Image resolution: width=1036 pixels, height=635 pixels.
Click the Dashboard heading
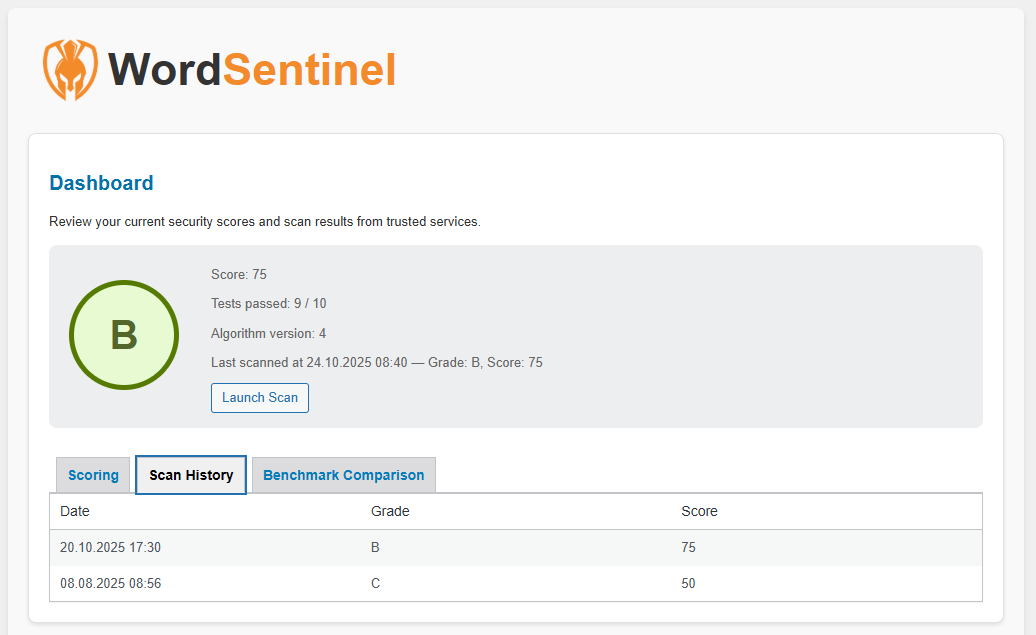click(101, 183)
